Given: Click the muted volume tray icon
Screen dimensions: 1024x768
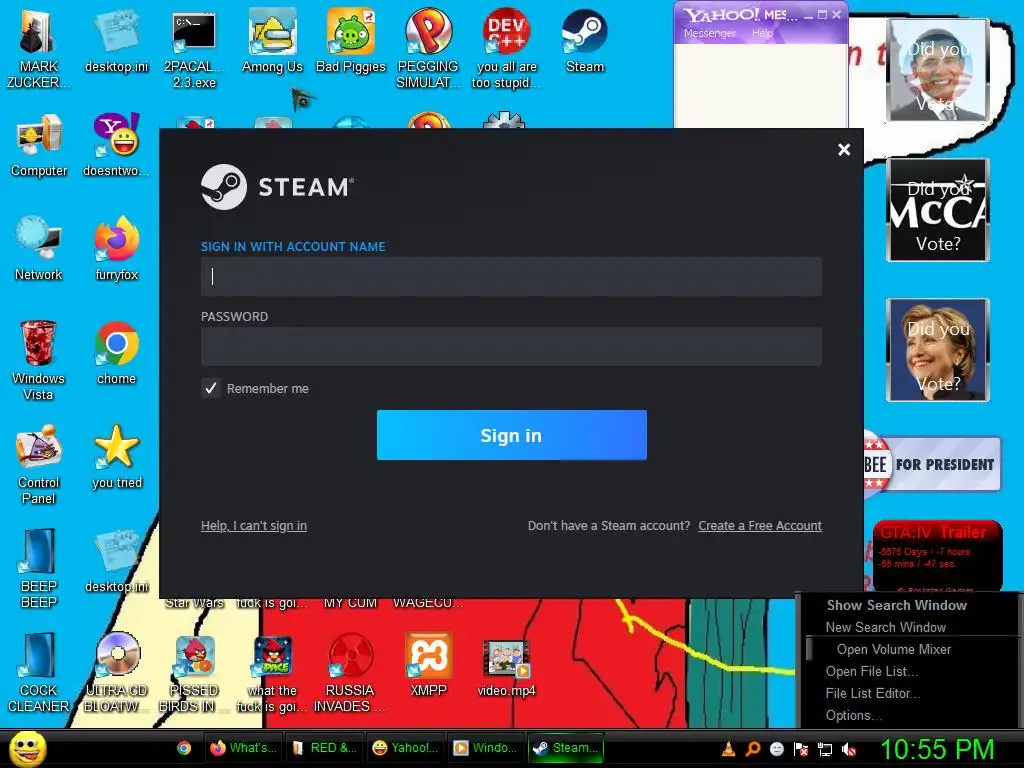Looking at the screenshot, I should click(849, 749).
